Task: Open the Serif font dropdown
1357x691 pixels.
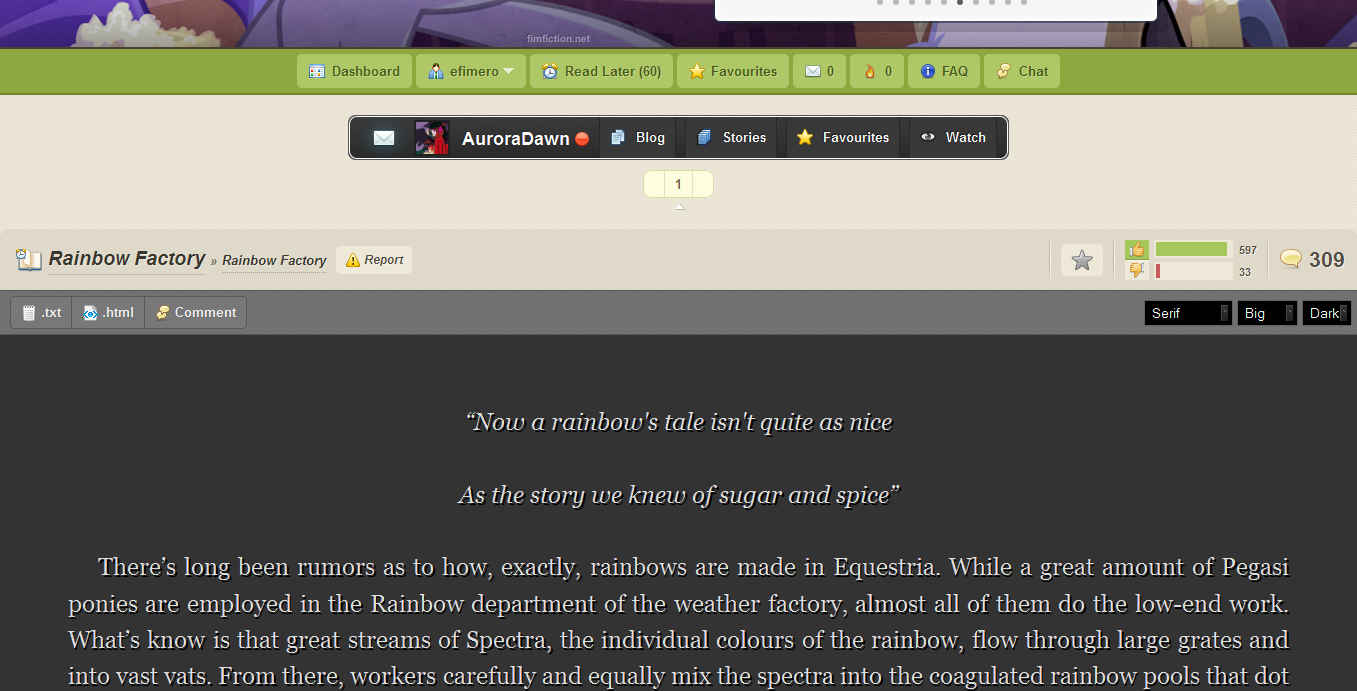Action: (x=1188, y=313)
